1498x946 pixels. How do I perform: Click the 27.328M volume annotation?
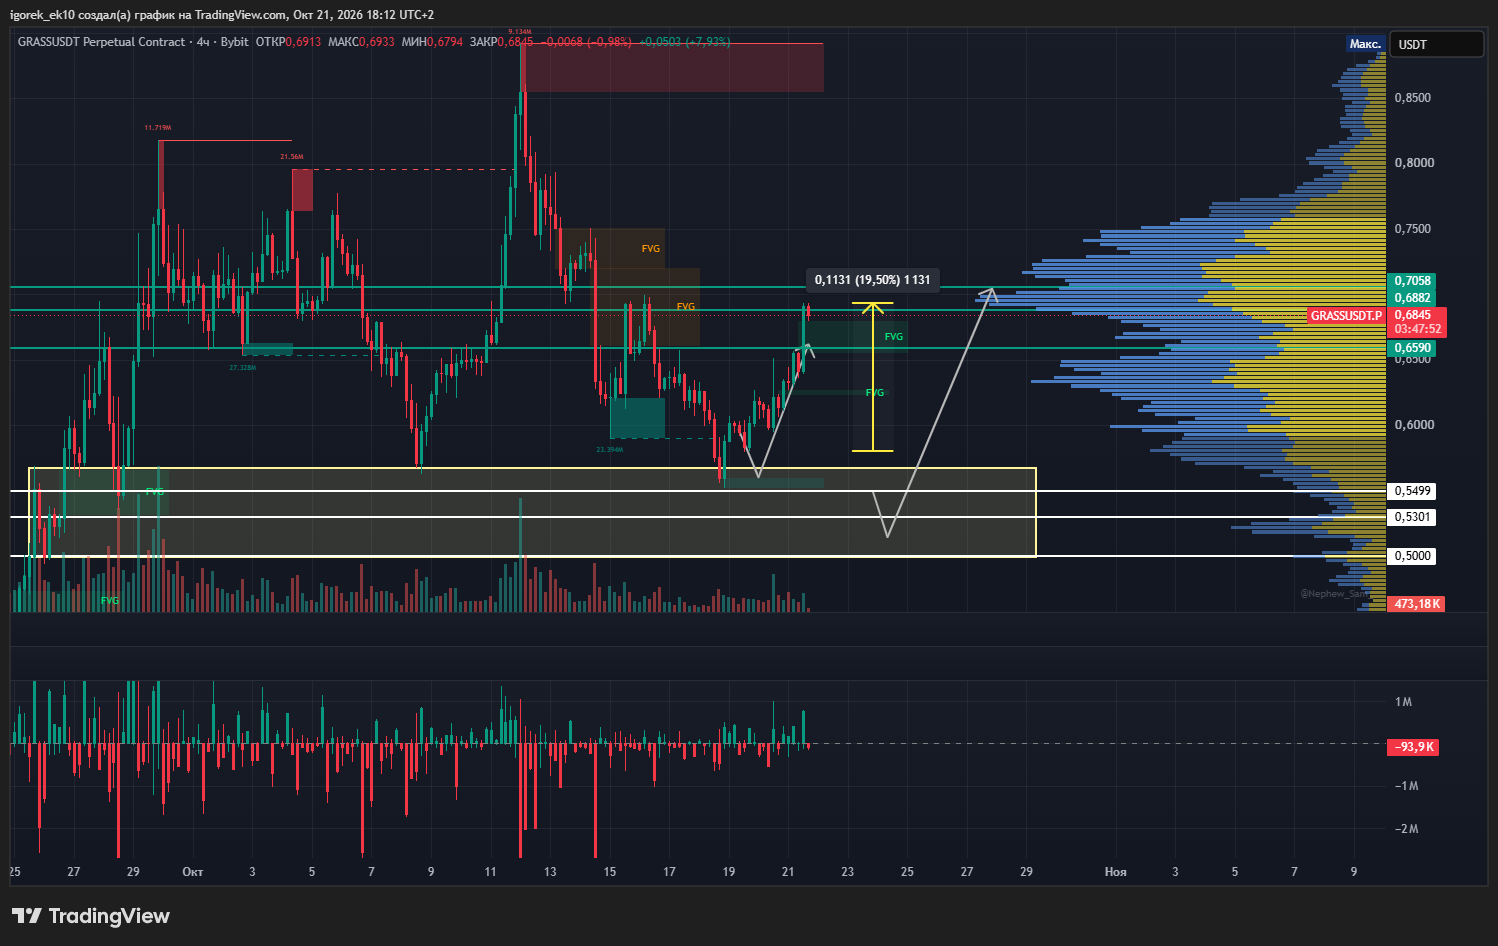pos(242,368)
